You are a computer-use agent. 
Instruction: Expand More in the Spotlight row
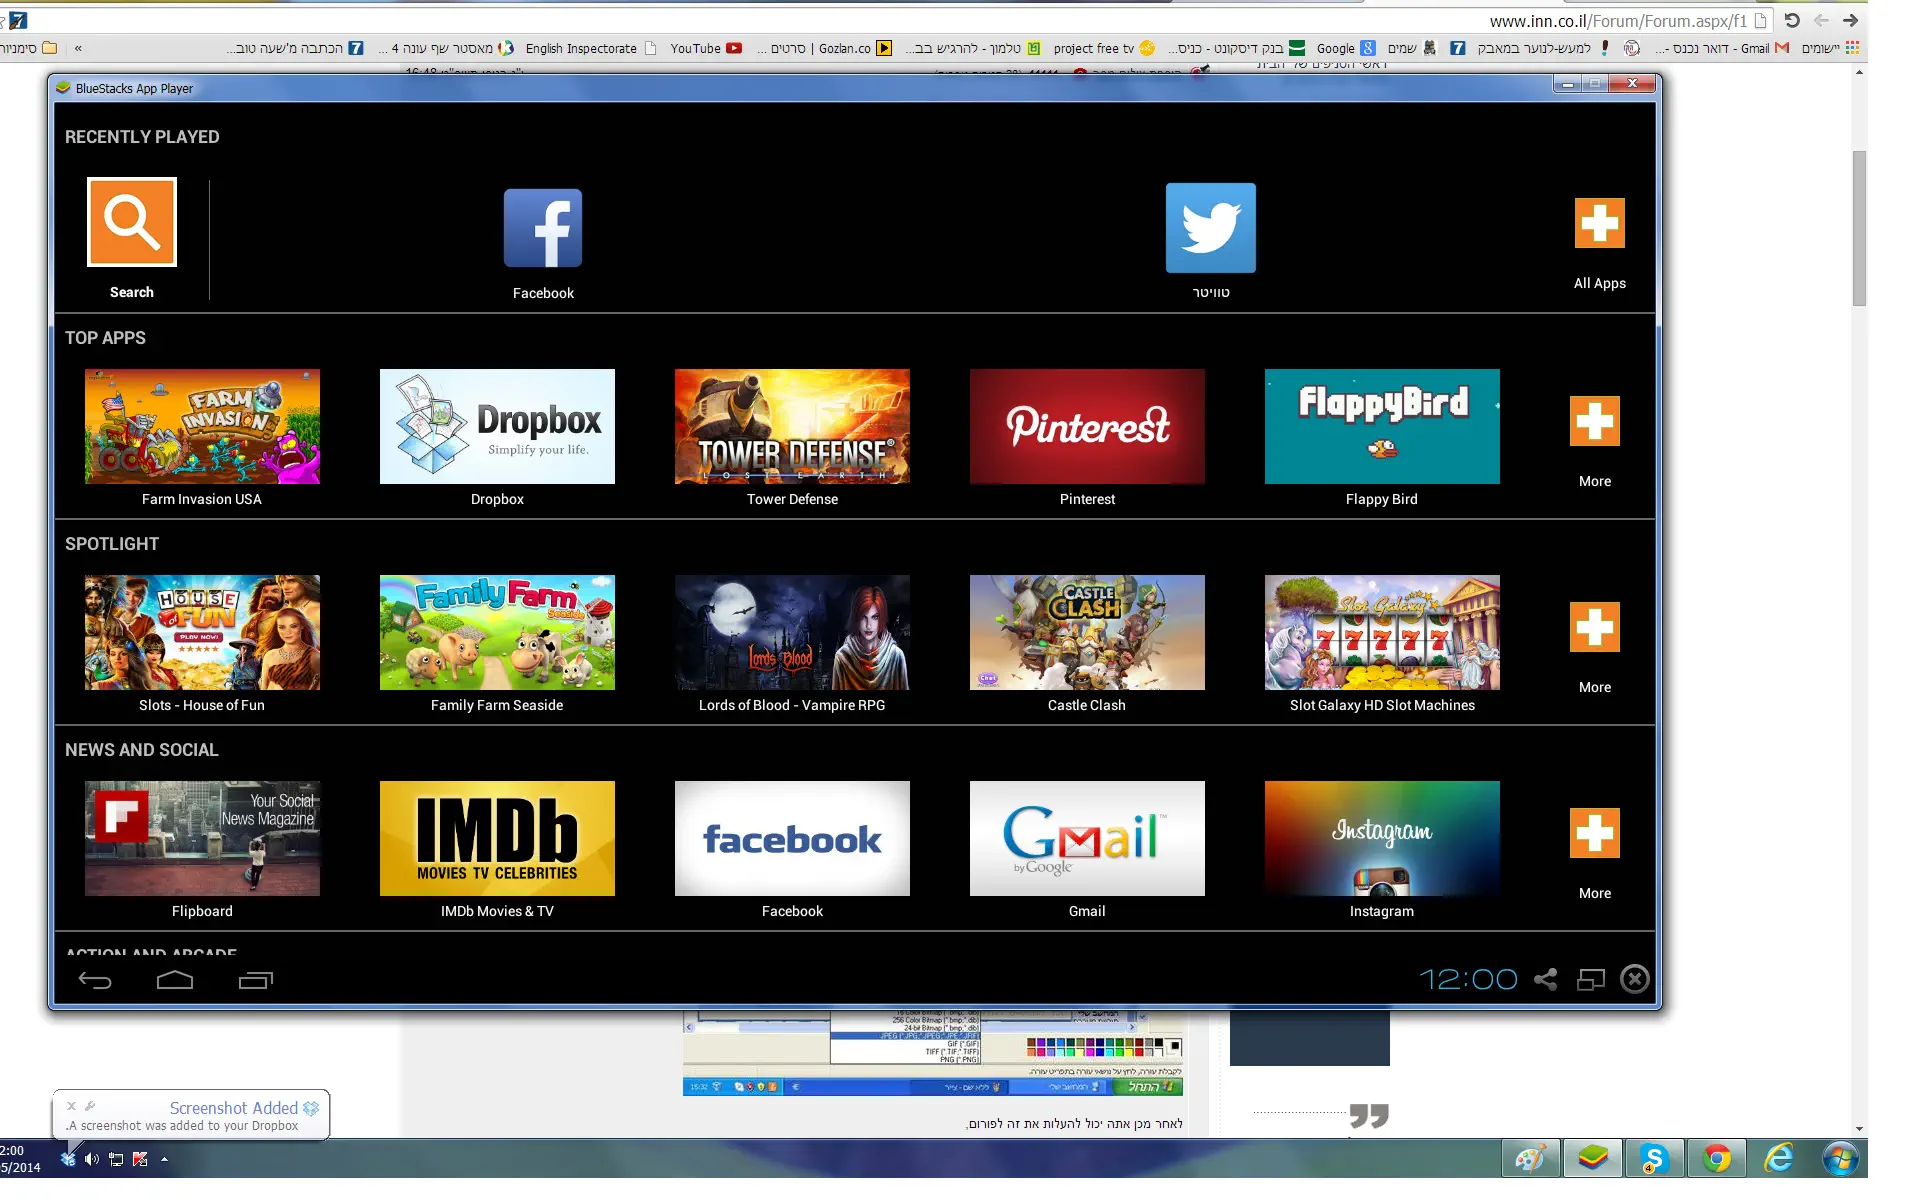(x=1594, y=628)
